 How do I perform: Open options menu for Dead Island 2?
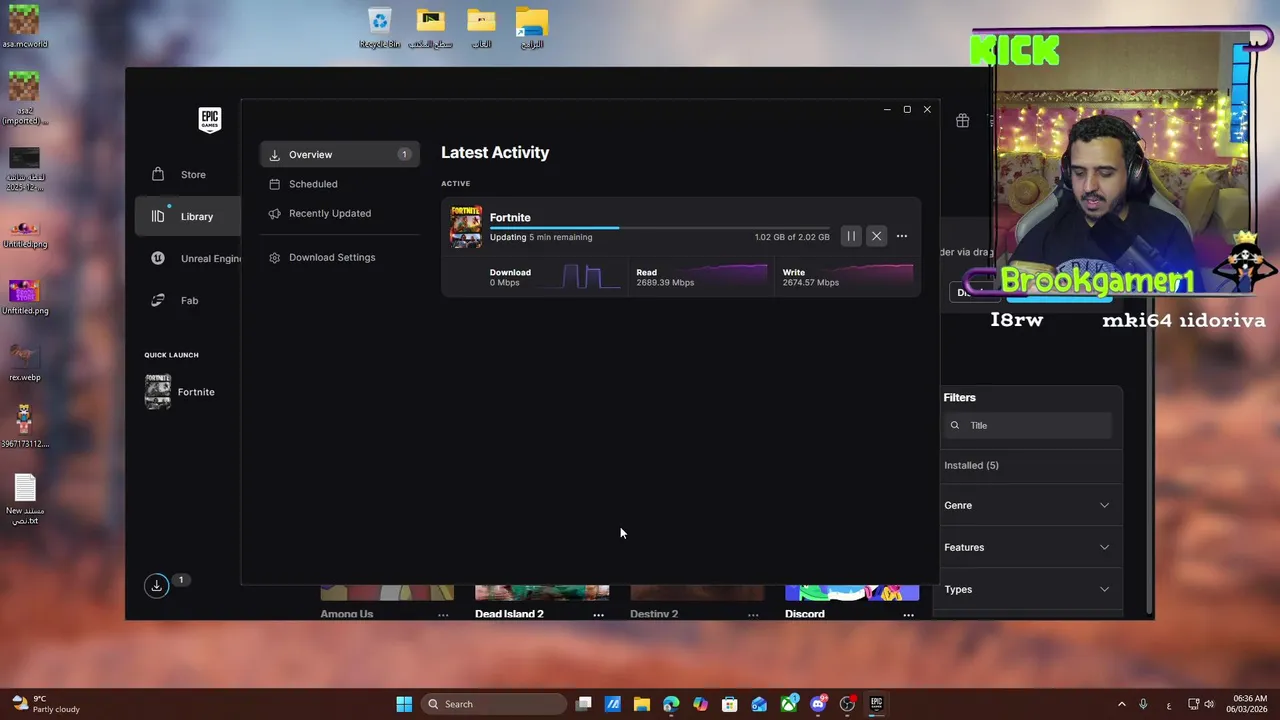click(x=598, y=615)
